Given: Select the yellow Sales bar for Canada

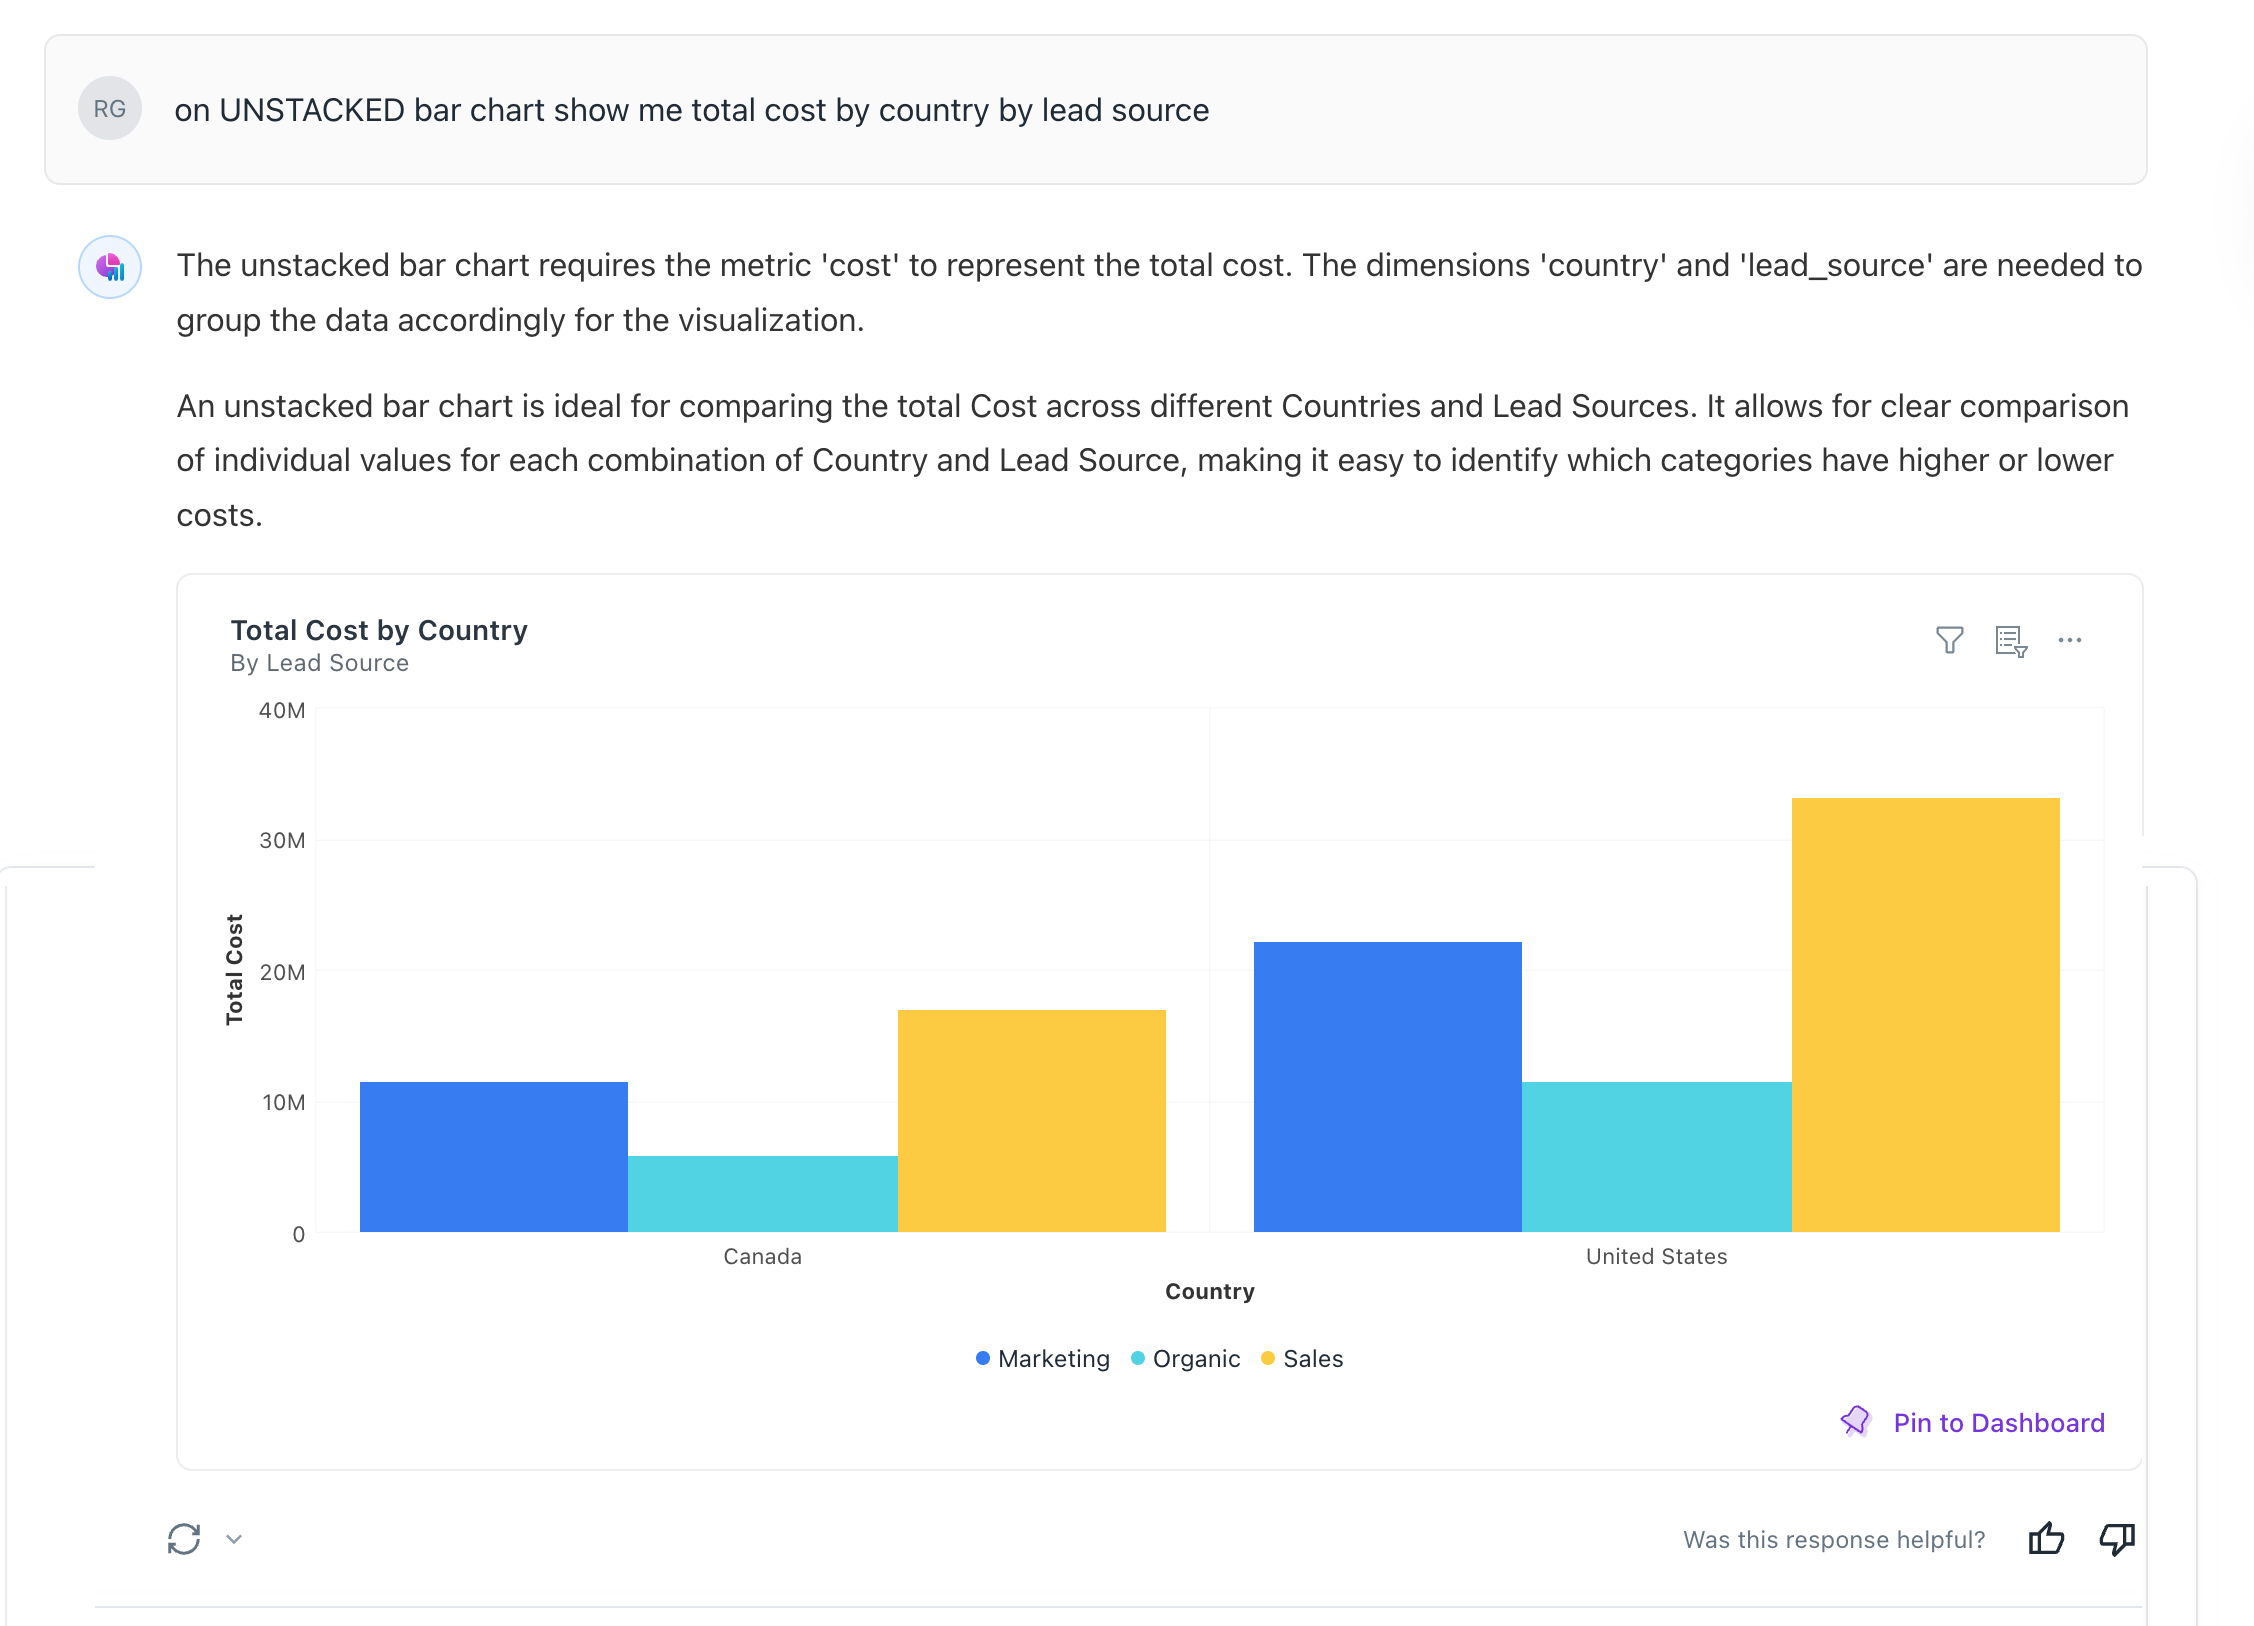Looking at the screenshot, I should pos(1032,1121).
